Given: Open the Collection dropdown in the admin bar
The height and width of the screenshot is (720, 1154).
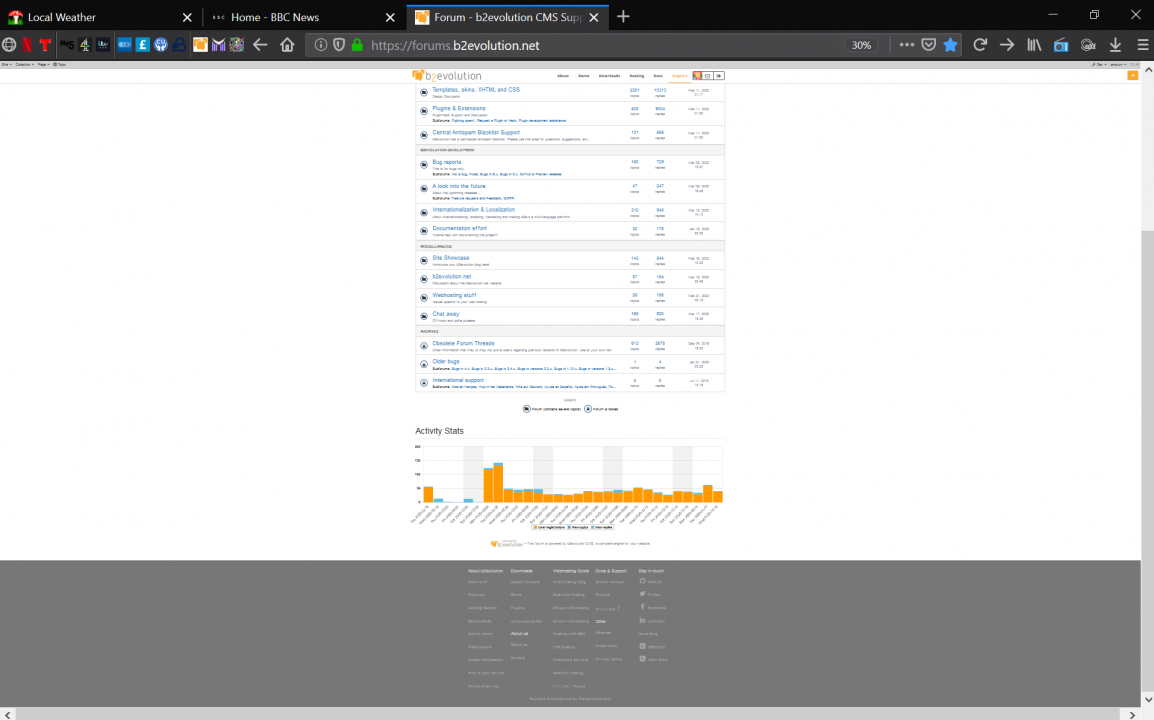Looking at the screenshot, I should coord(24,65).
